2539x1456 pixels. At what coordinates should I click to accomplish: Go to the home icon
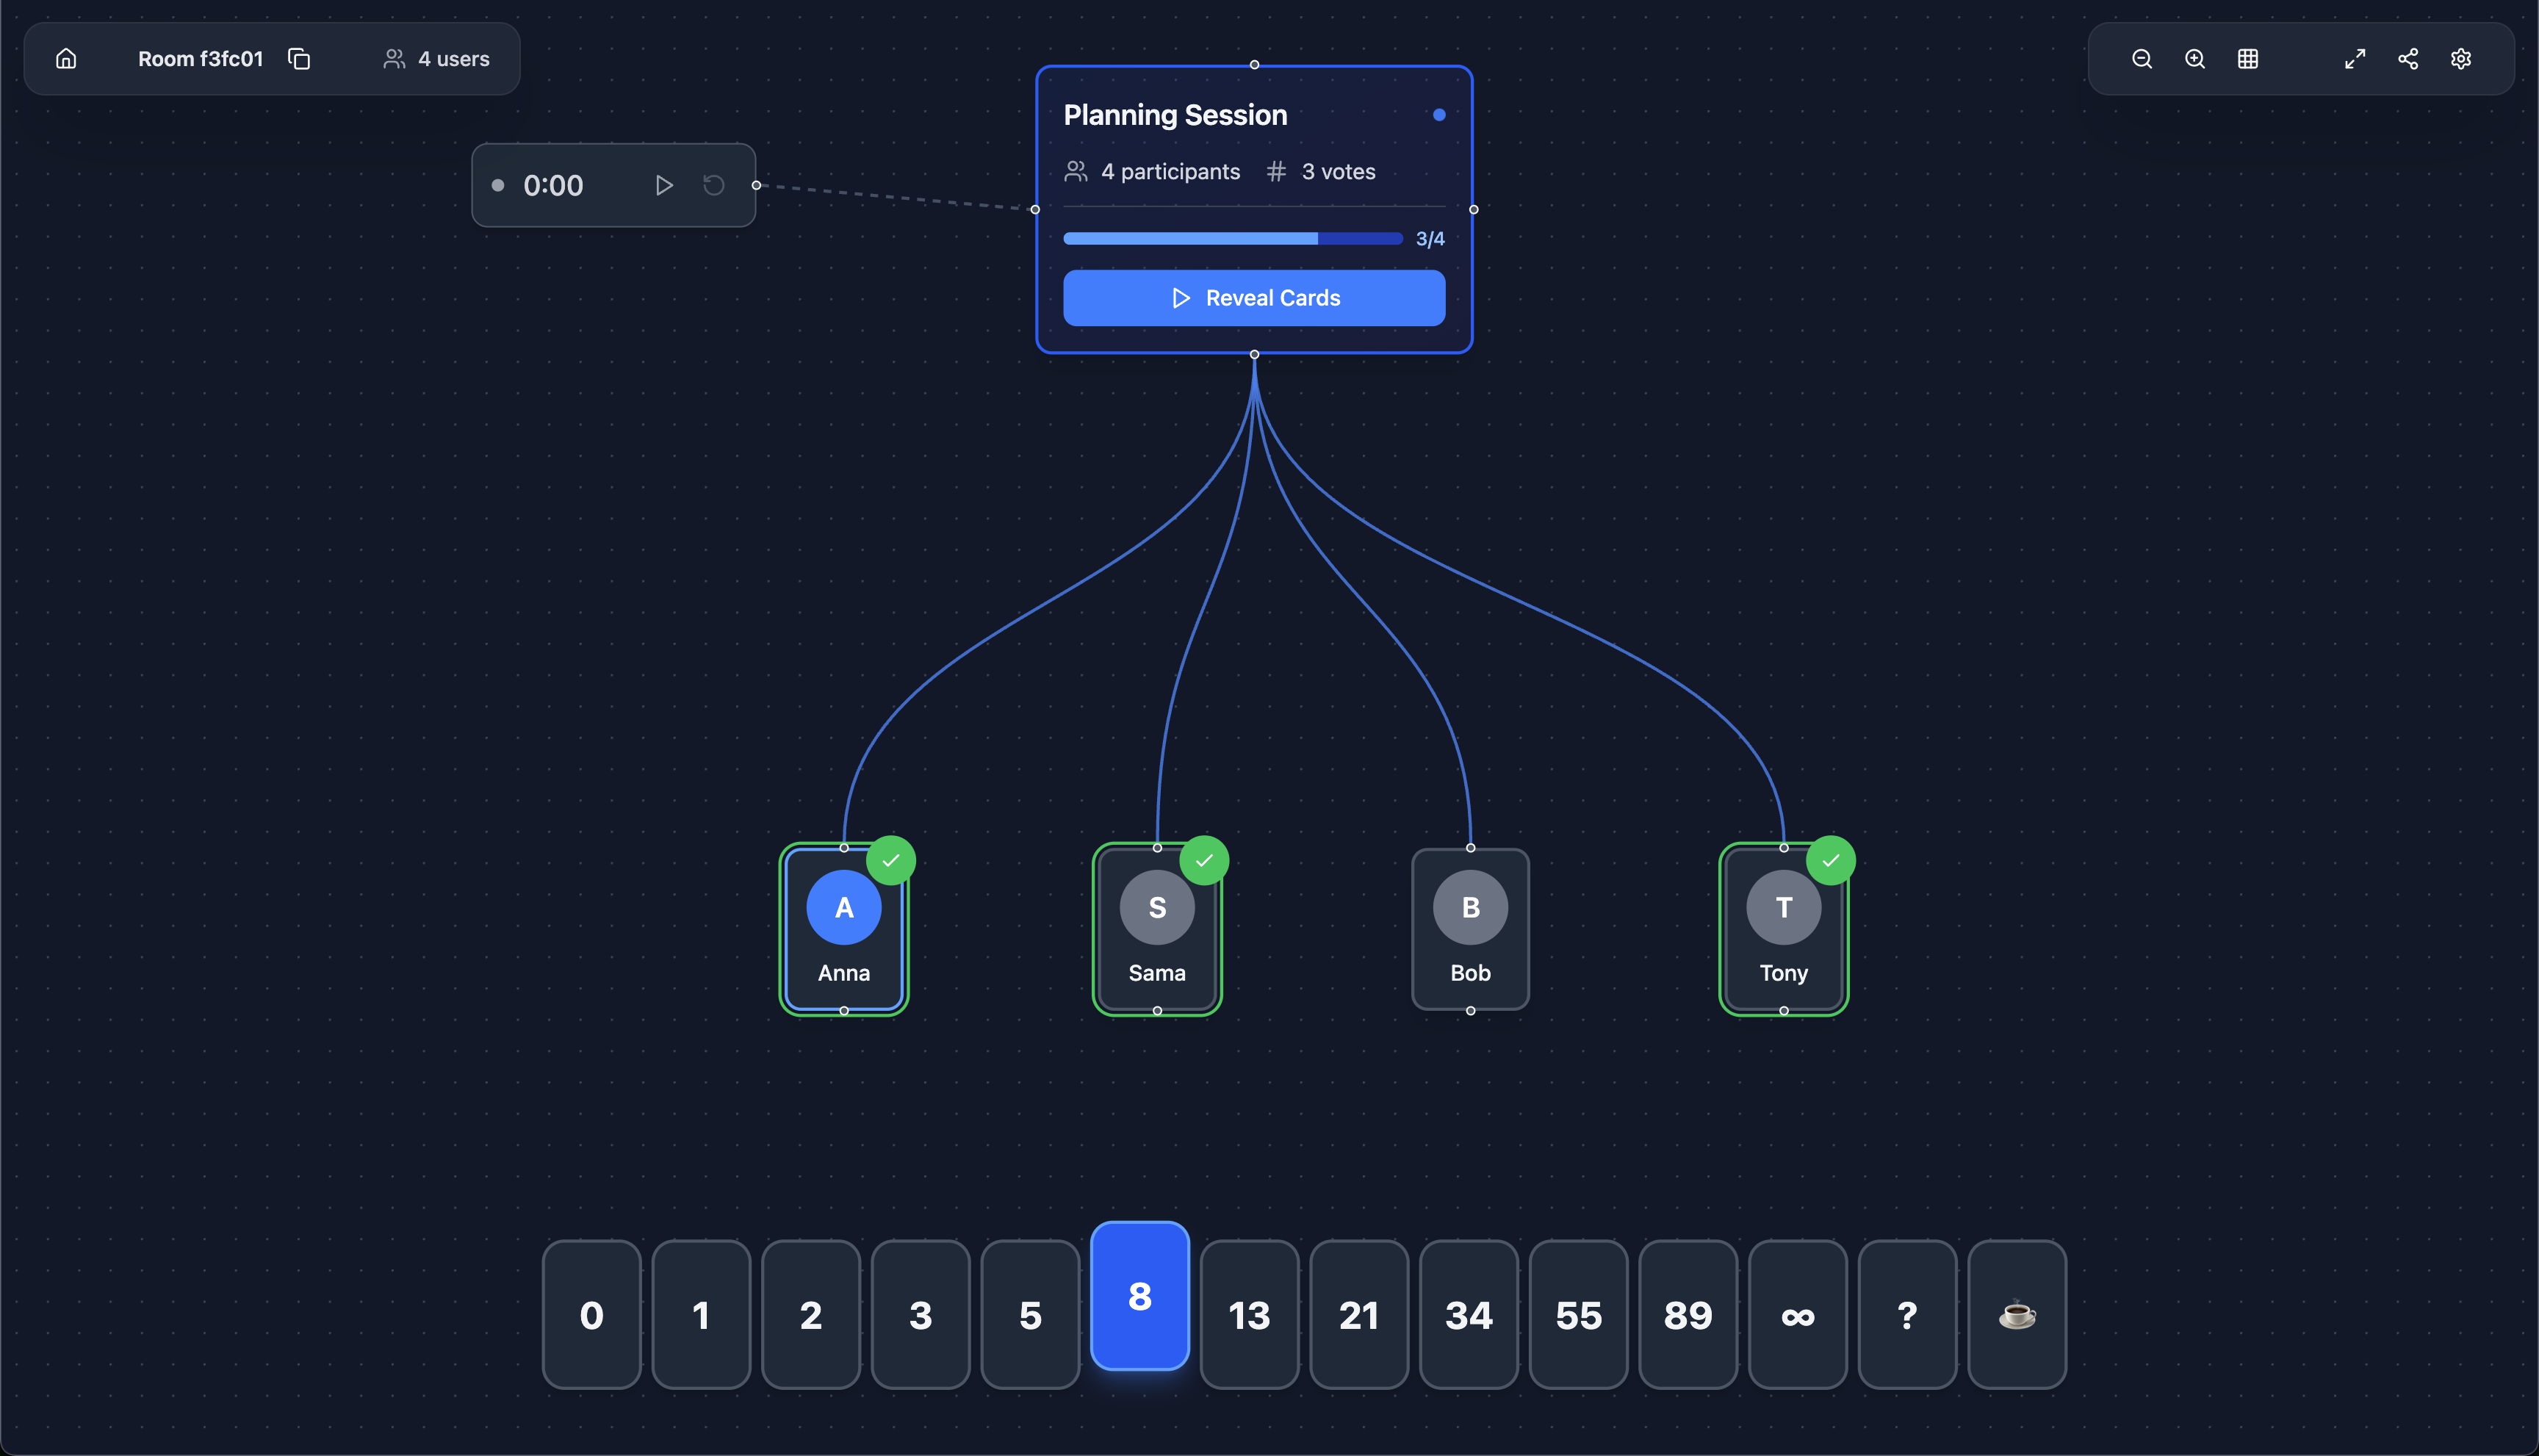pyautogui.click(x=66, y=59)
